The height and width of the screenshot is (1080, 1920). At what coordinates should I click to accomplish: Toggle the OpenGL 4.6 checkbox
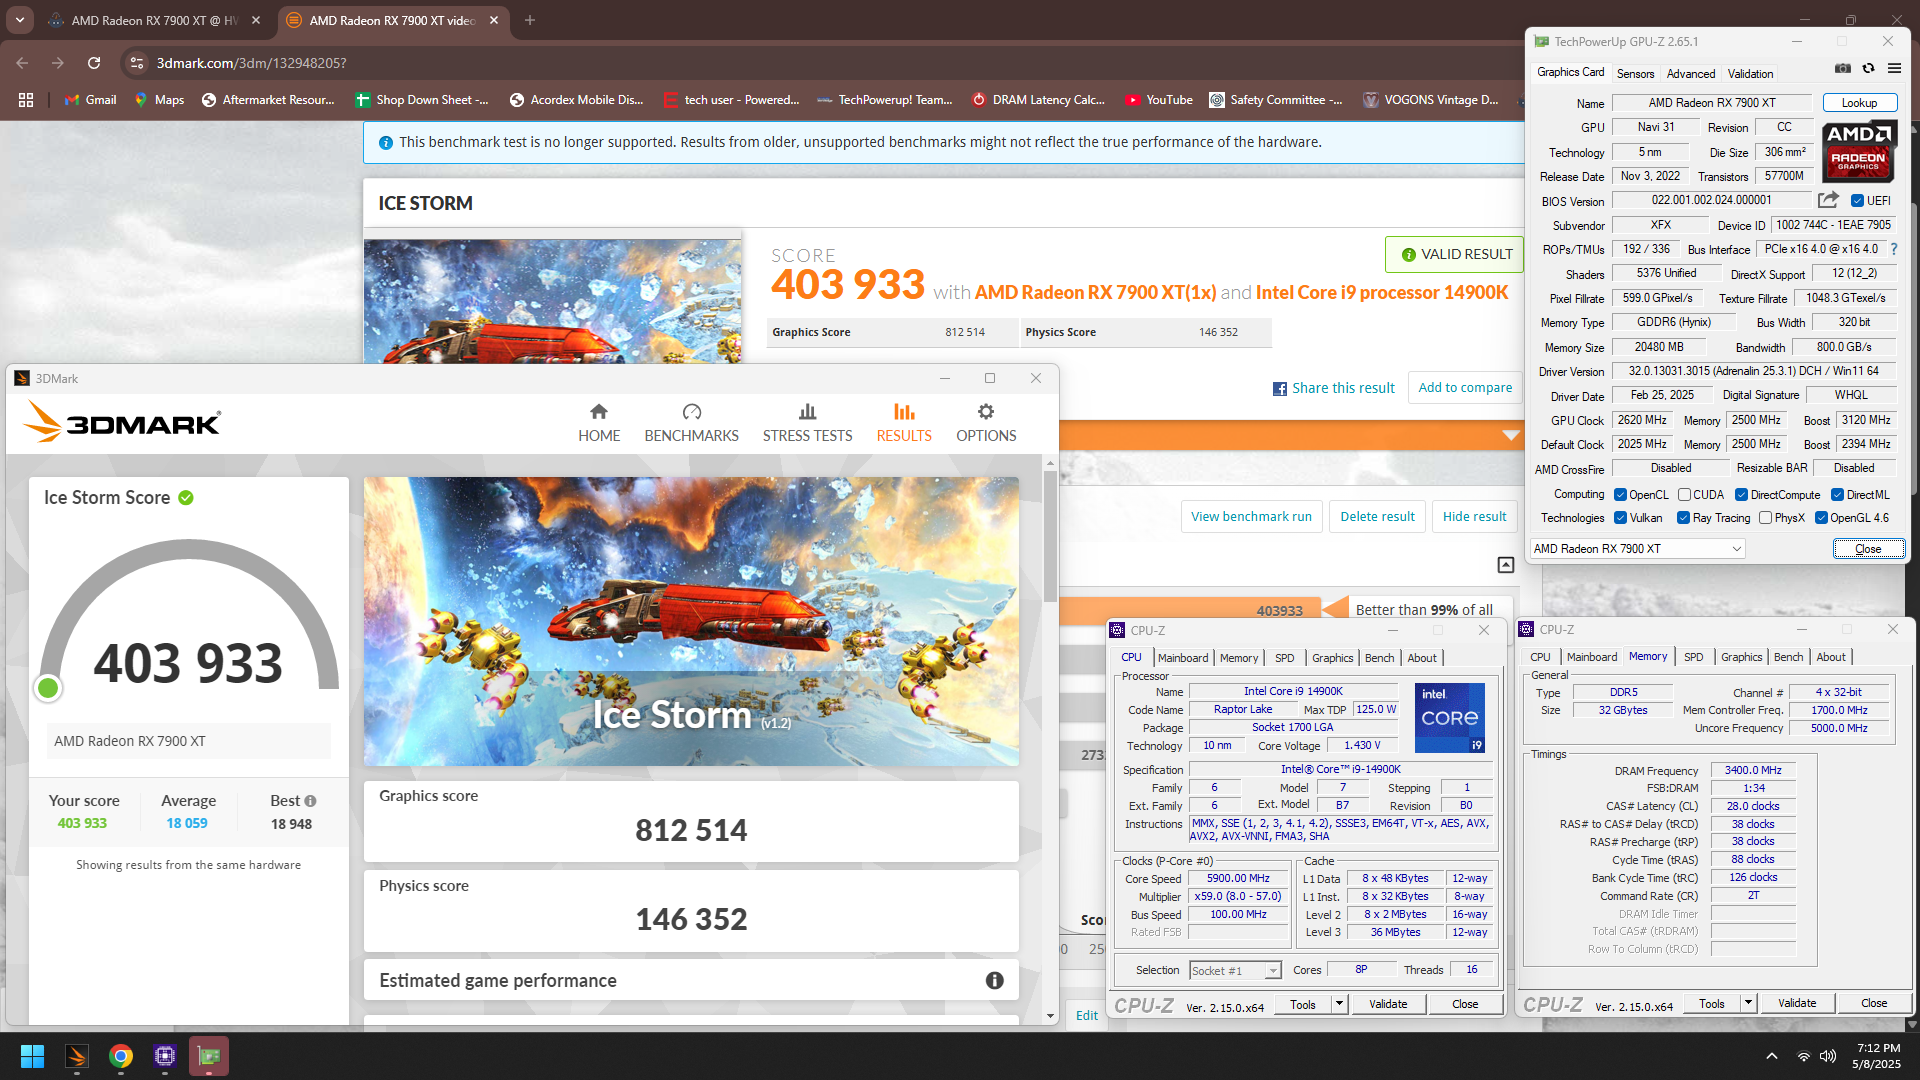point(1821,518)
